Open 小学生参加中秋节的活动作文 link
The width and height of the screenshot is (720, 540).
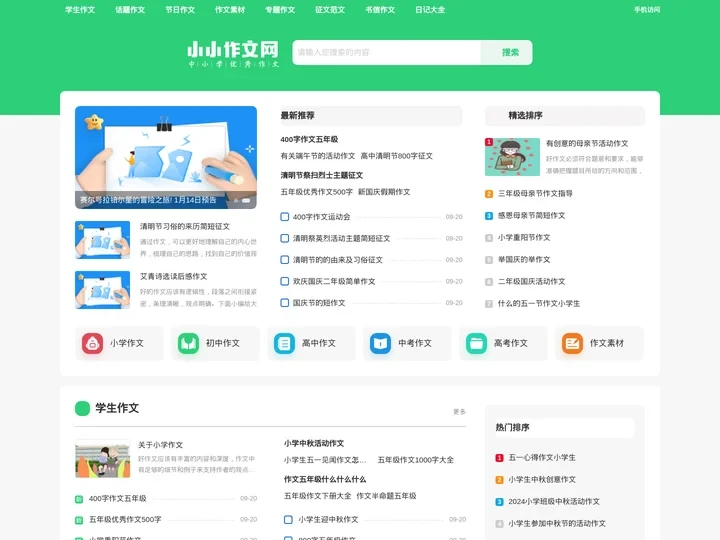(557, 523)
